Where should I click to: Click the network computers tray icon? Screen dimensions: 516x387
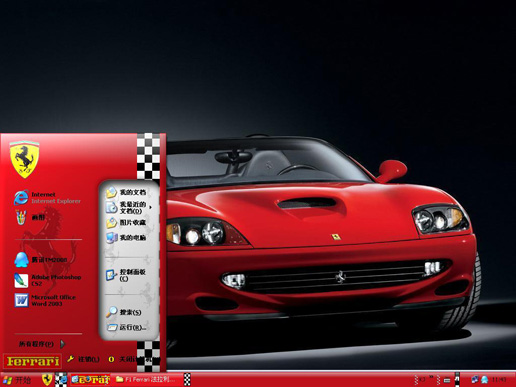(475, 379)
